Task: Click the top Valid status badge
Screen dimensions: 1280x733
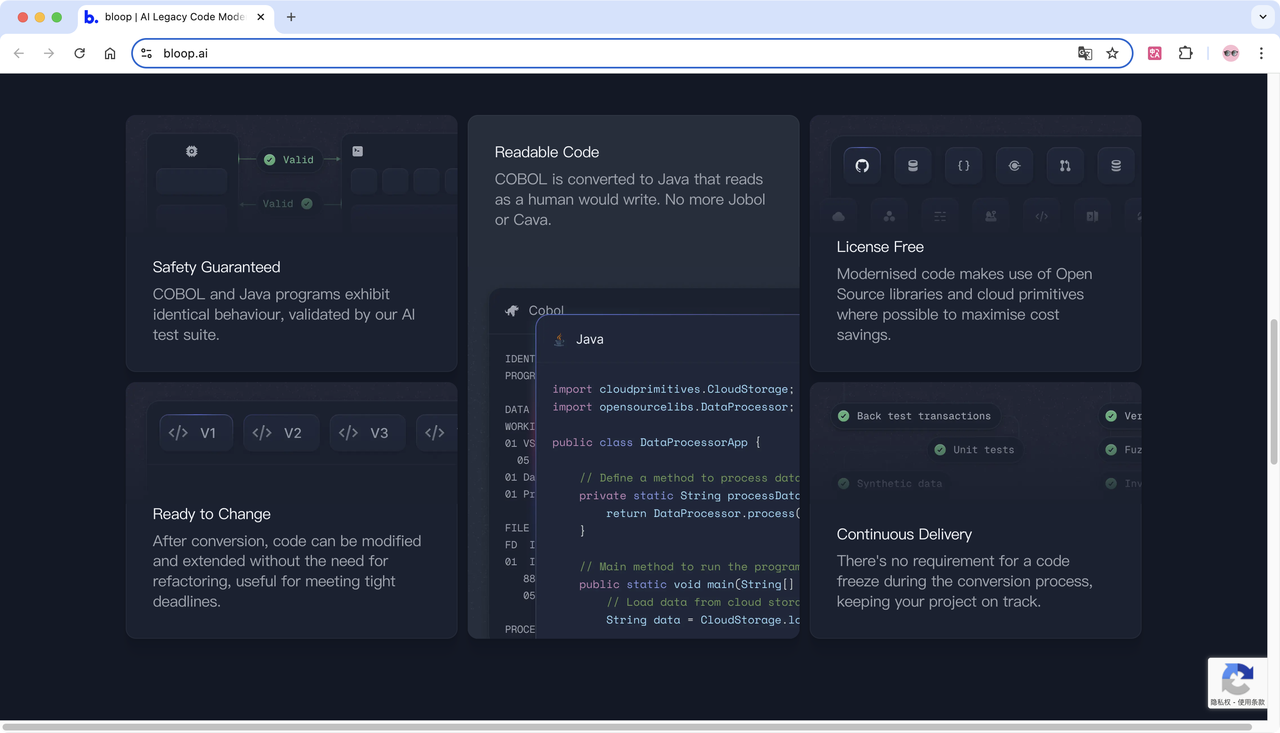Action: (x=290, y=159)
